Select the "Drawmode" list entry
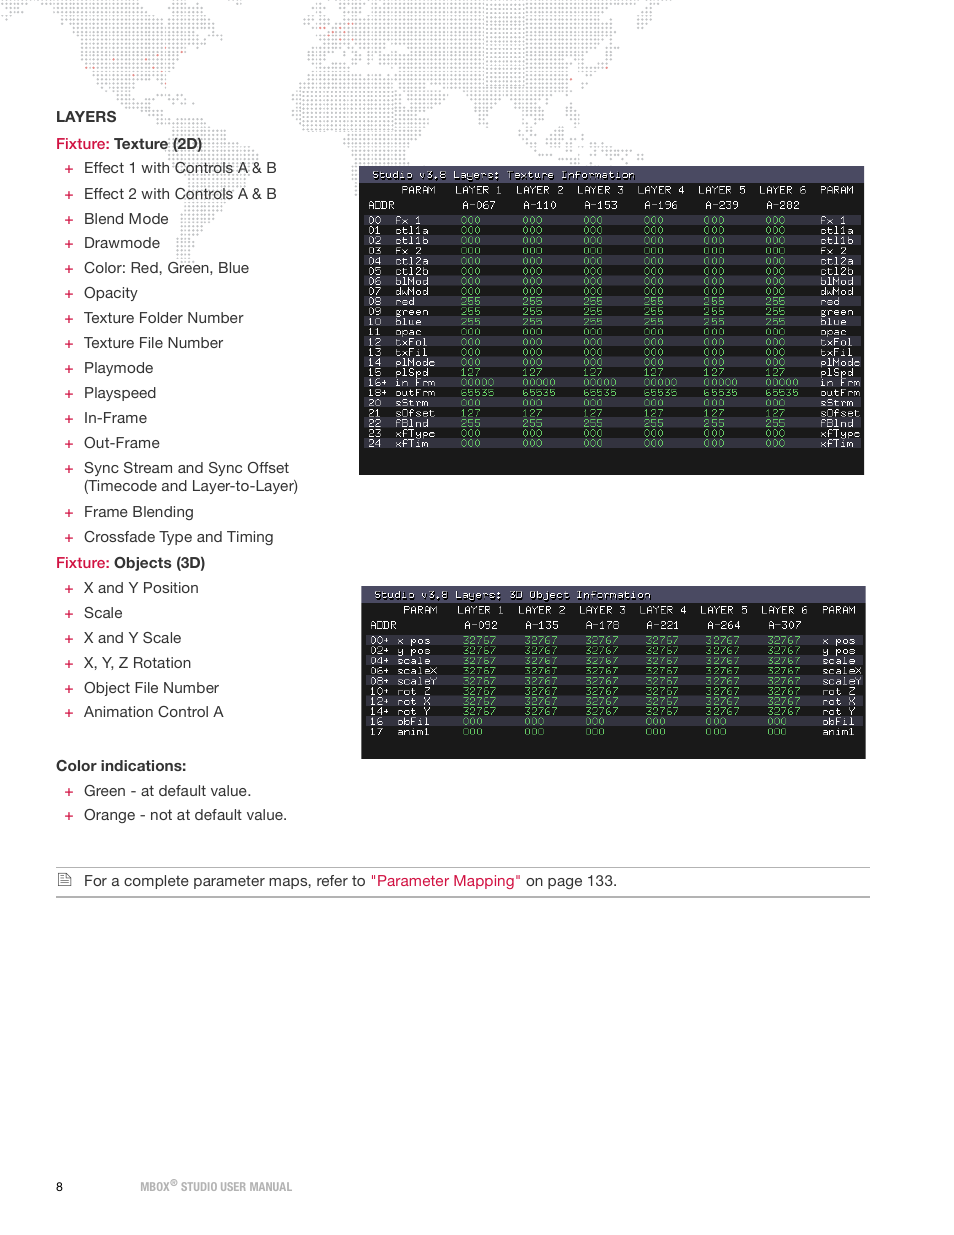 [122, 243]
